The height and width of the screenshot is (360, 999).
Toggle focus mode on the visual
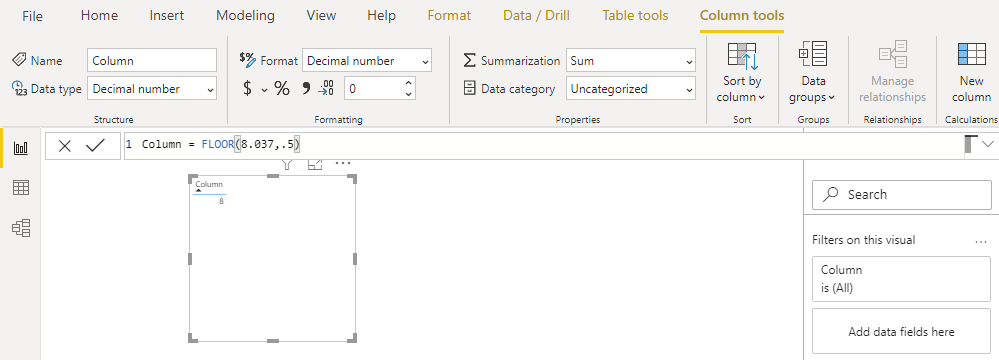point(315,164)
